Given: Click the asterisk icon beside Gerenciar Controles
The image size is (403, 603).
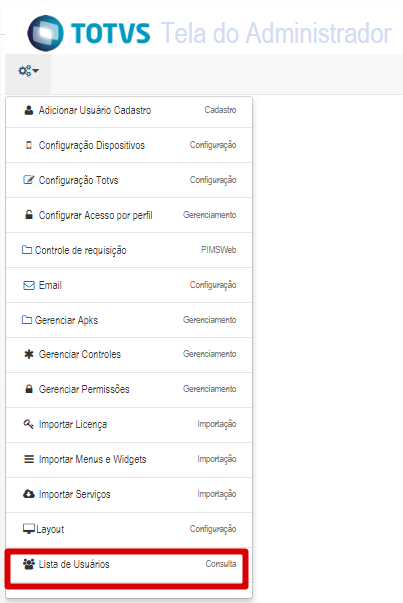Looking at the screenshot, I should [x=29, y=354].
